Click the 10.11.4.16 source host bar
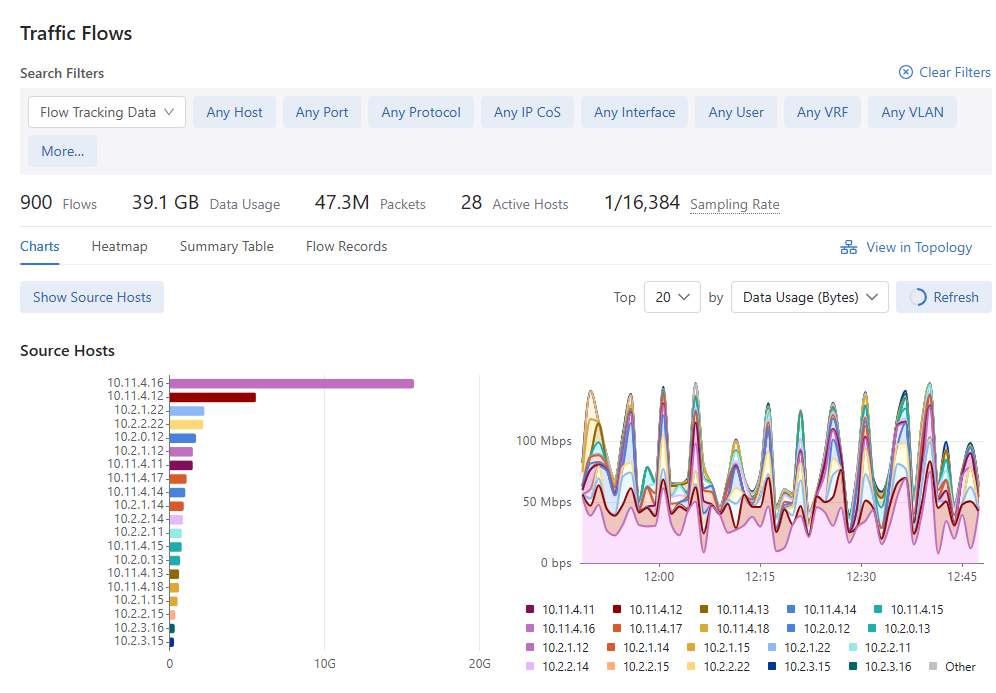This screenshot has height=693, width=996. [292, 384]
